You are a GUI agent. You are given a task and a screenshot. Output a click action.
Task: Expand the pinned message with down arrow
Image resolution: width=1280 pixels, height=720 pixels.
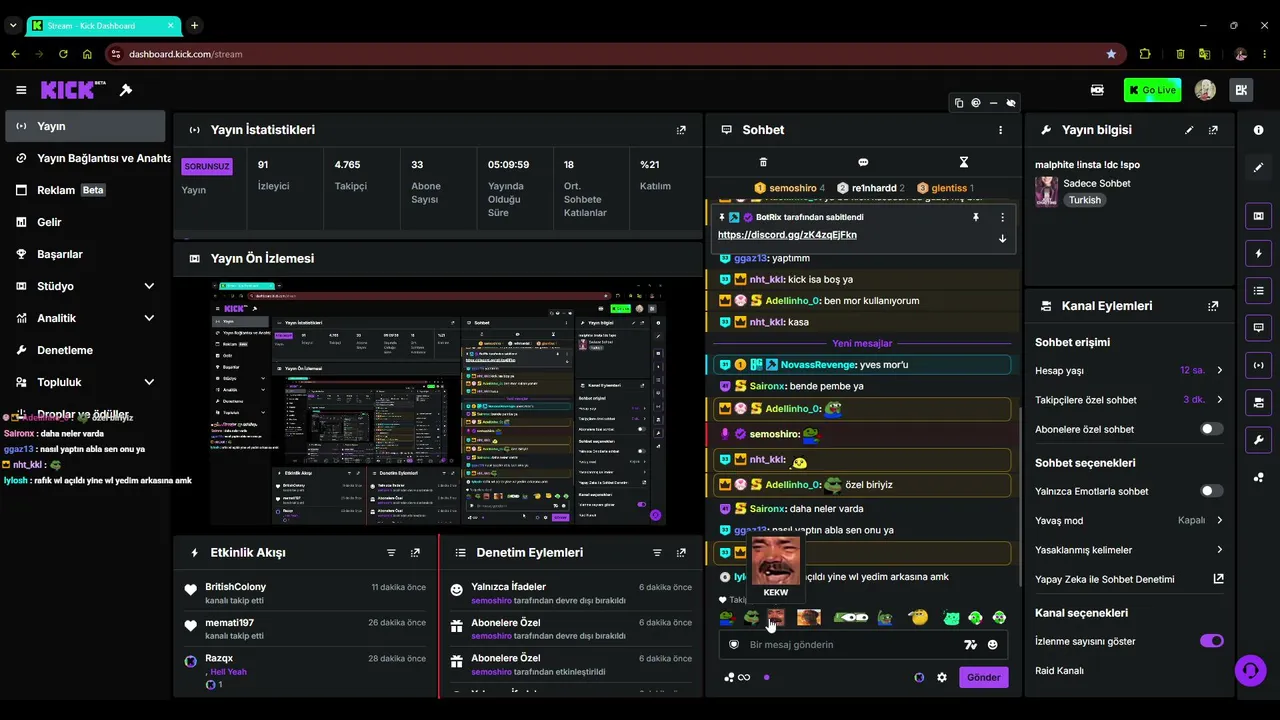tap(1002, 238)
